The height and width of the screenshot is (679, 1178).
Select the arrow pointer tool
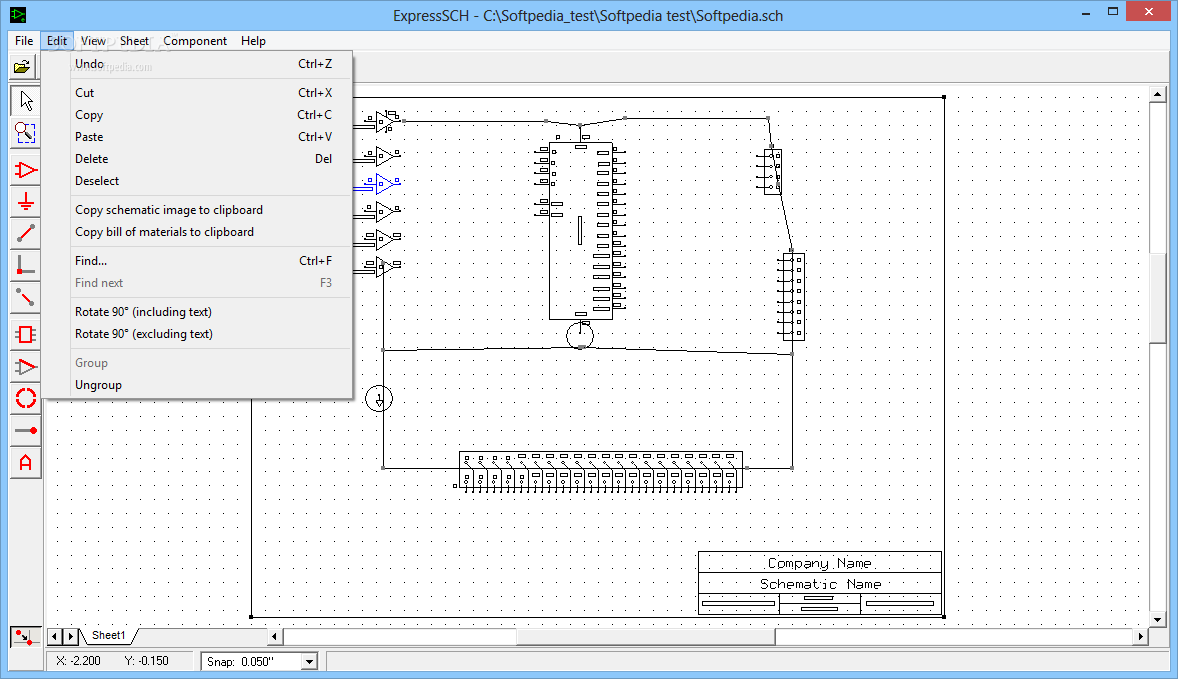[26, 101]
